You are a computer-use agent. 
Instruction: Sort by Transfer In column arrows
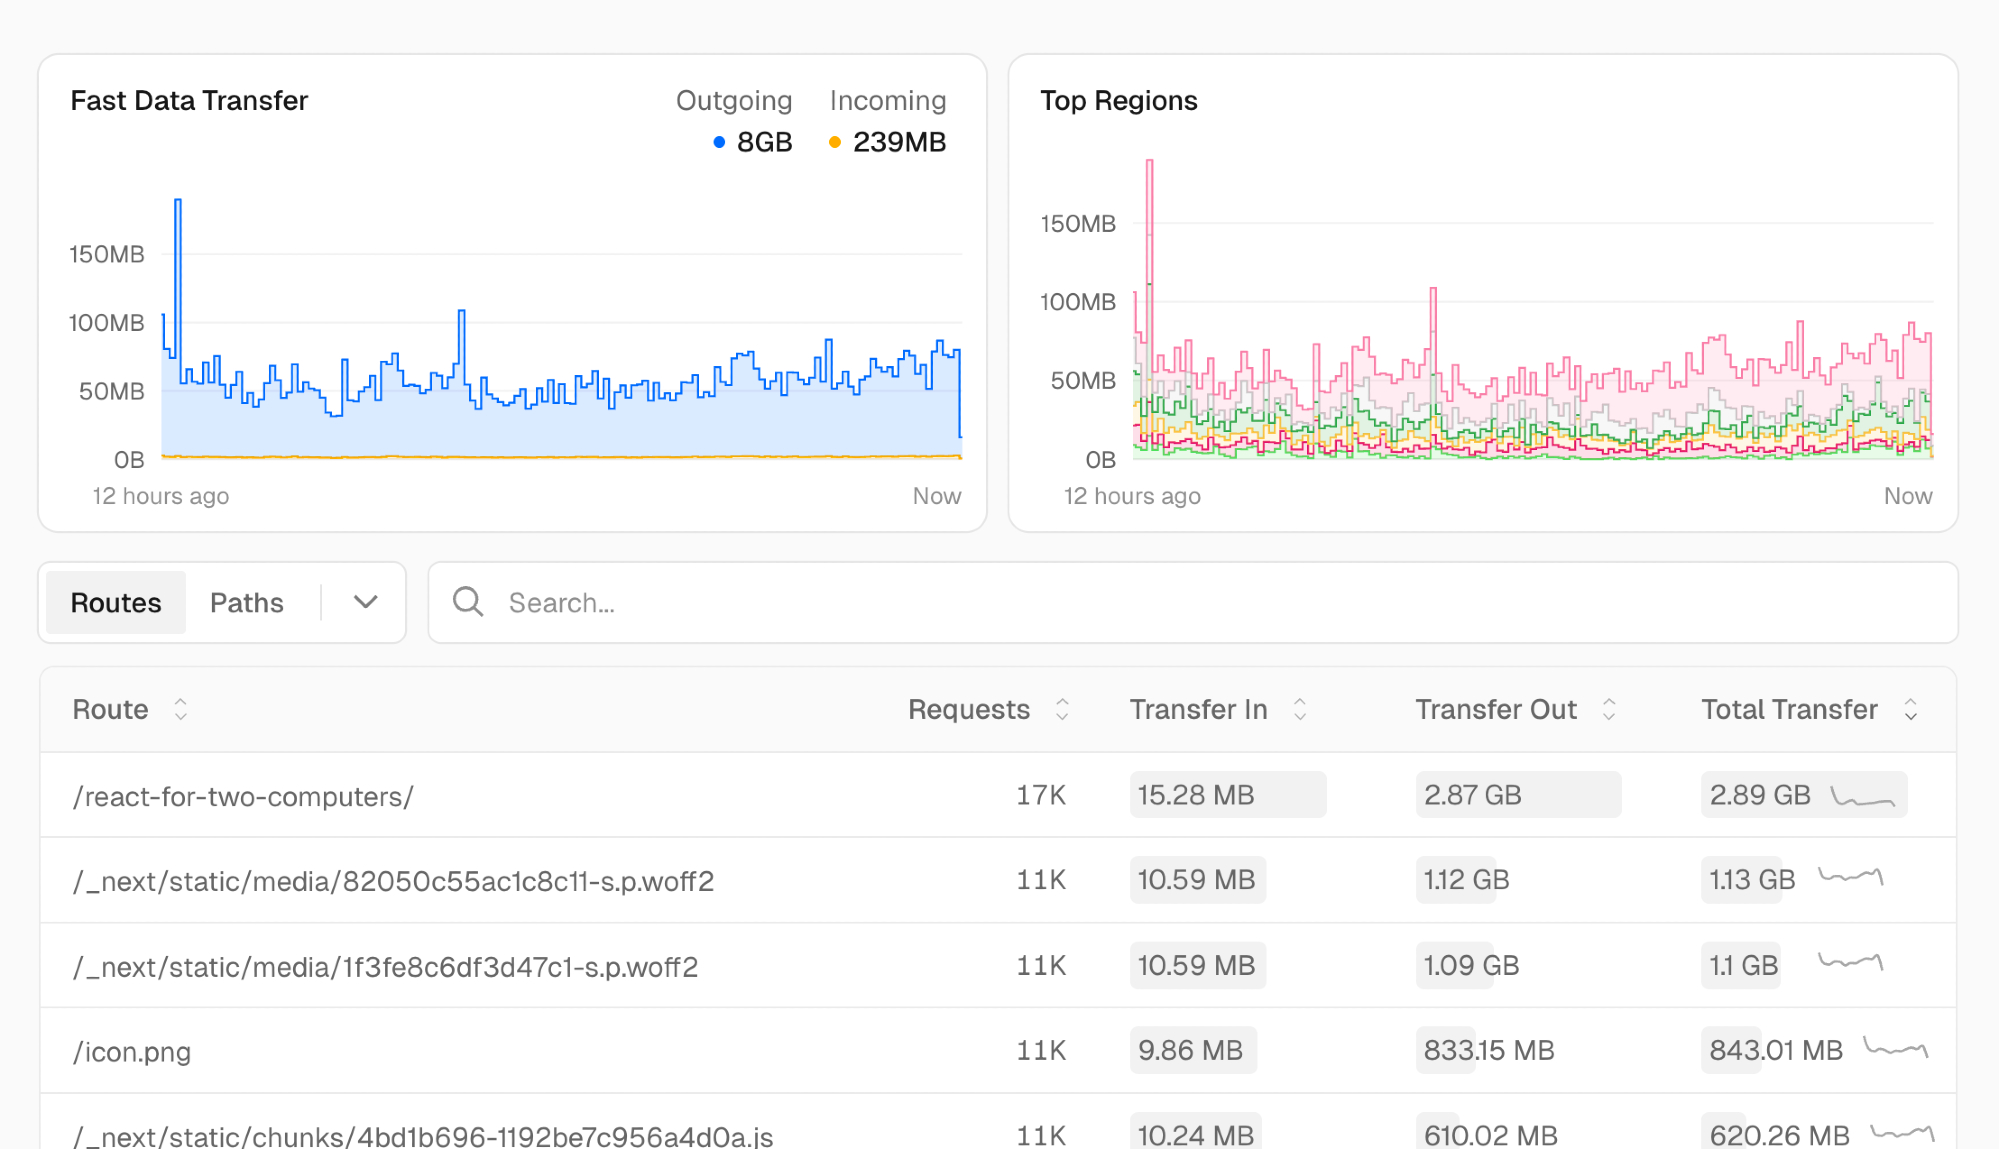(1300, 709)
